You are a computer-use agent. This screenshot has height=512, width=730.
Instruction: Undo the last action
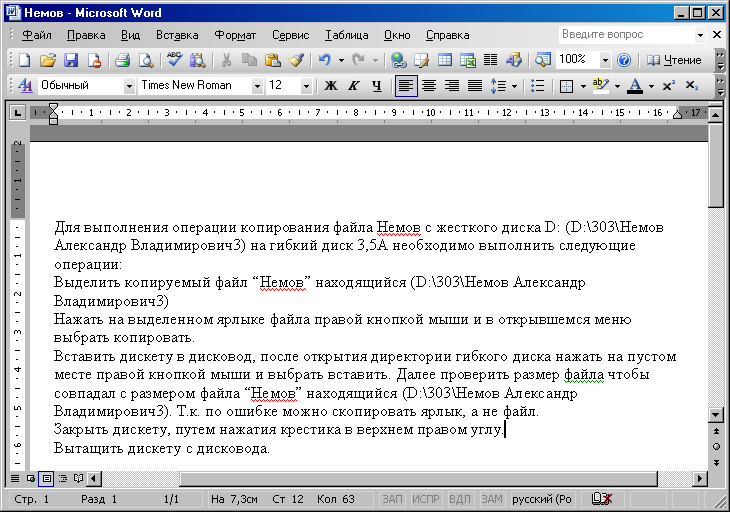(324, 60)
